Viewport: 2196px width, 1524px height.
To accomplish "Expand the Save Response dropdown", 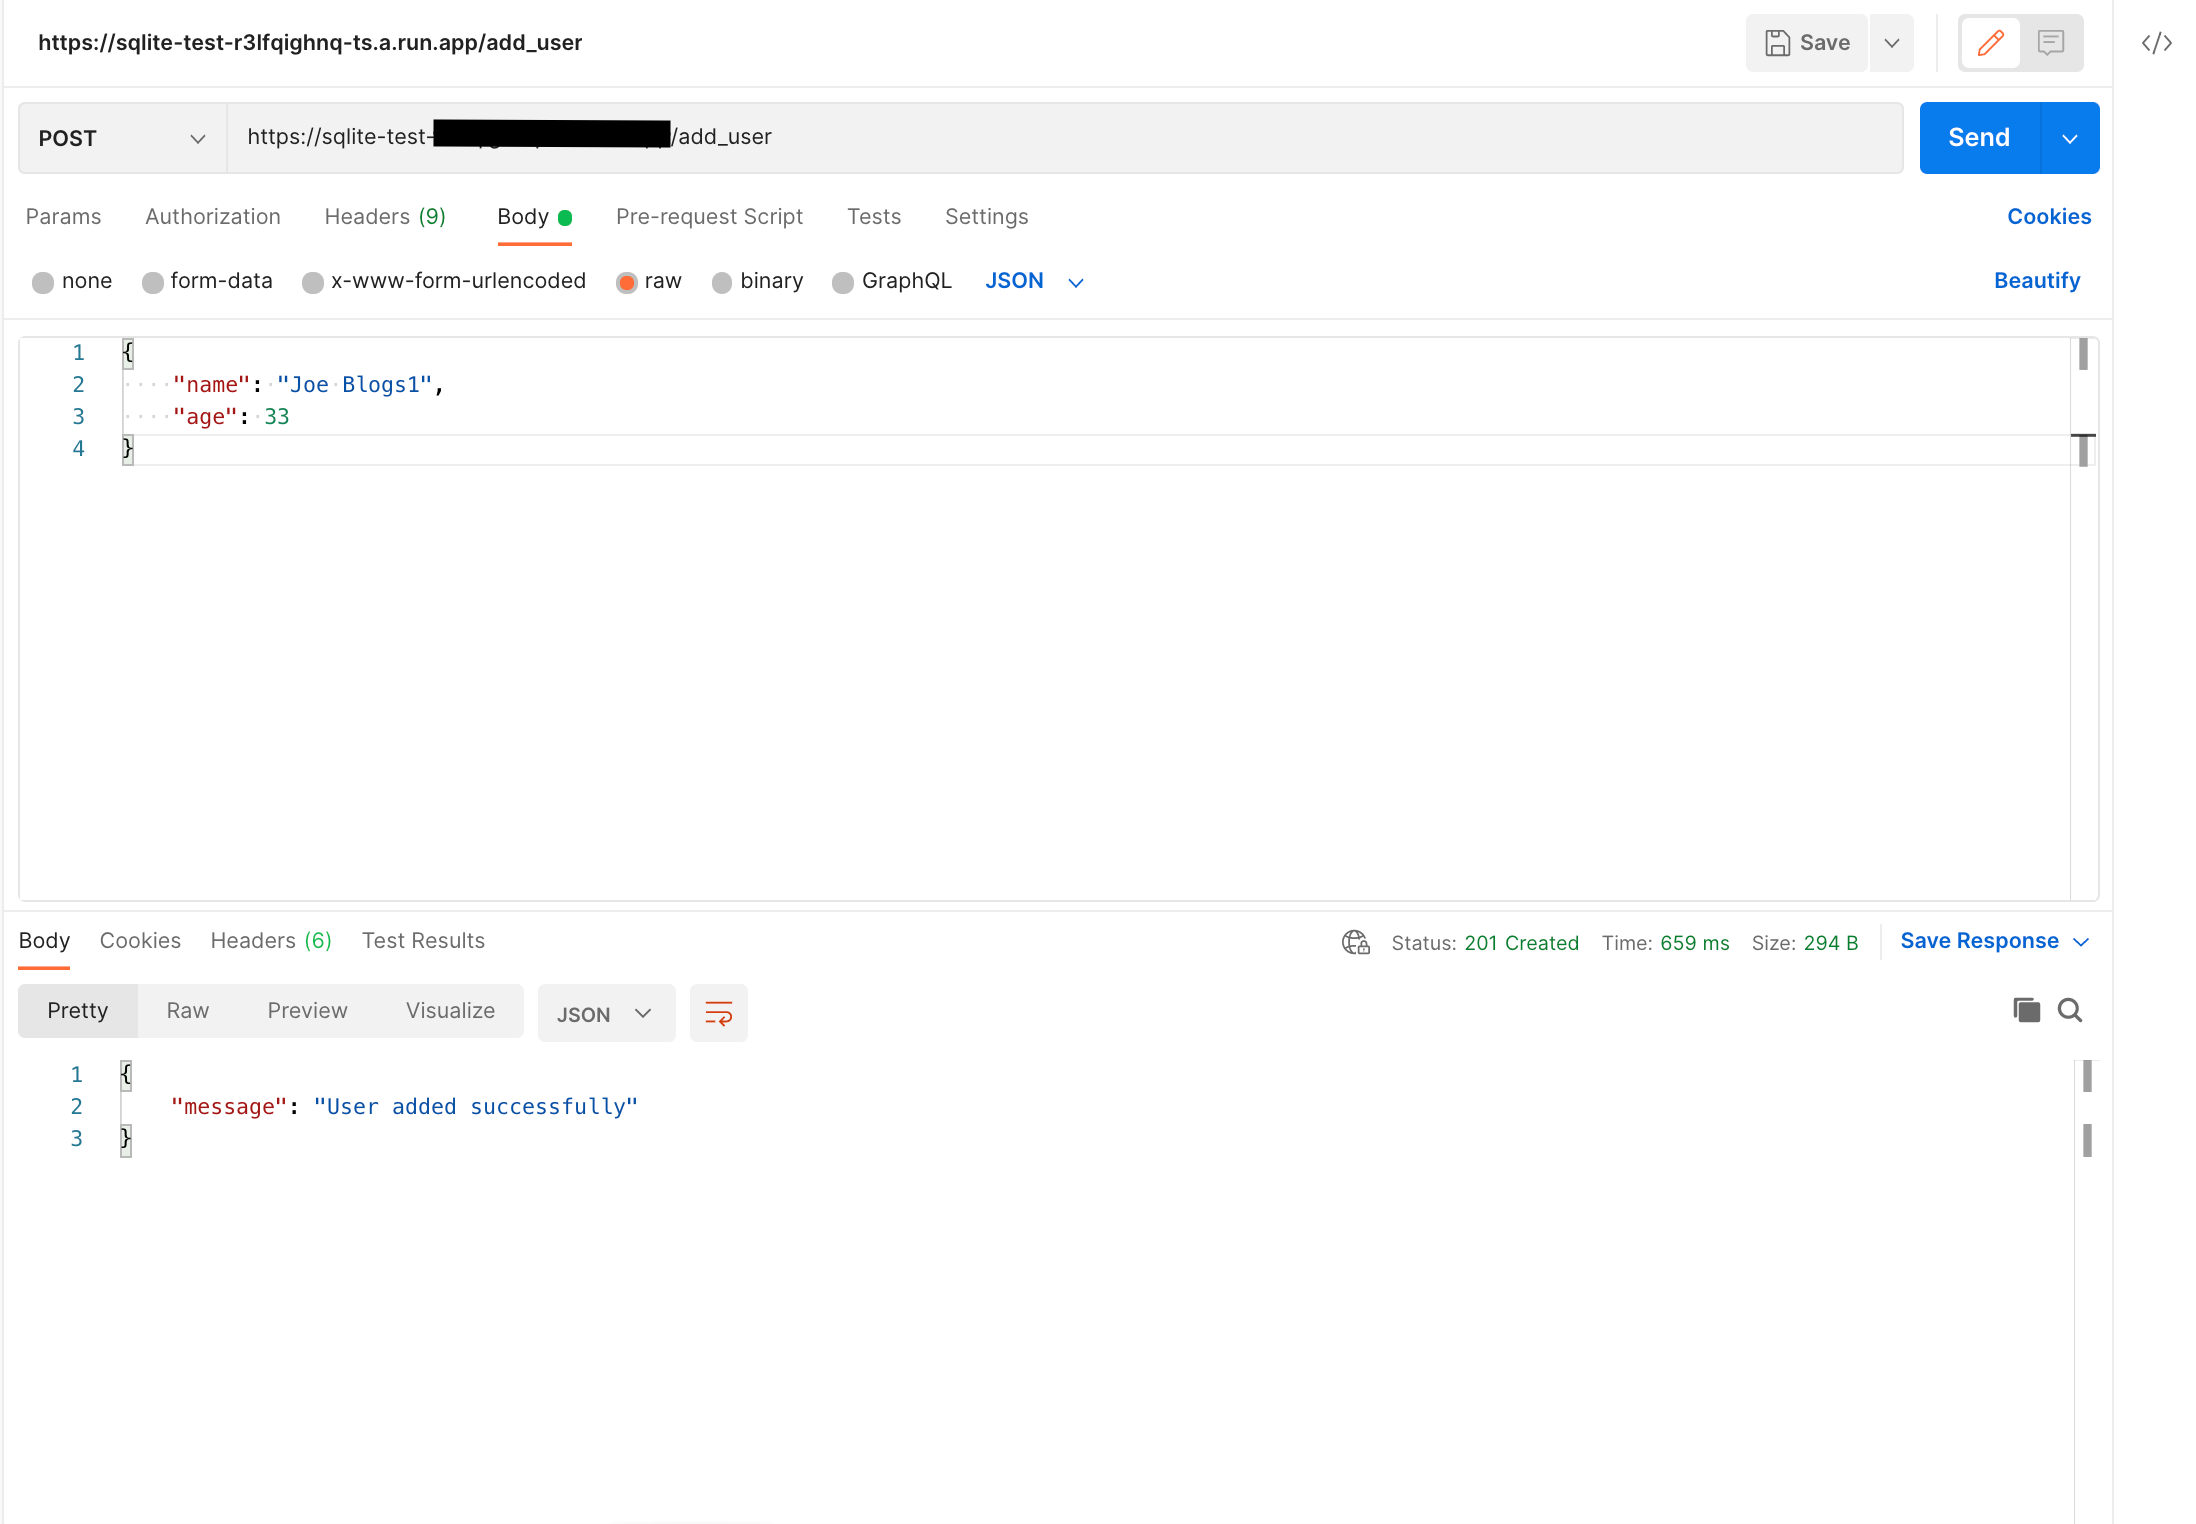I will 2082,942.
